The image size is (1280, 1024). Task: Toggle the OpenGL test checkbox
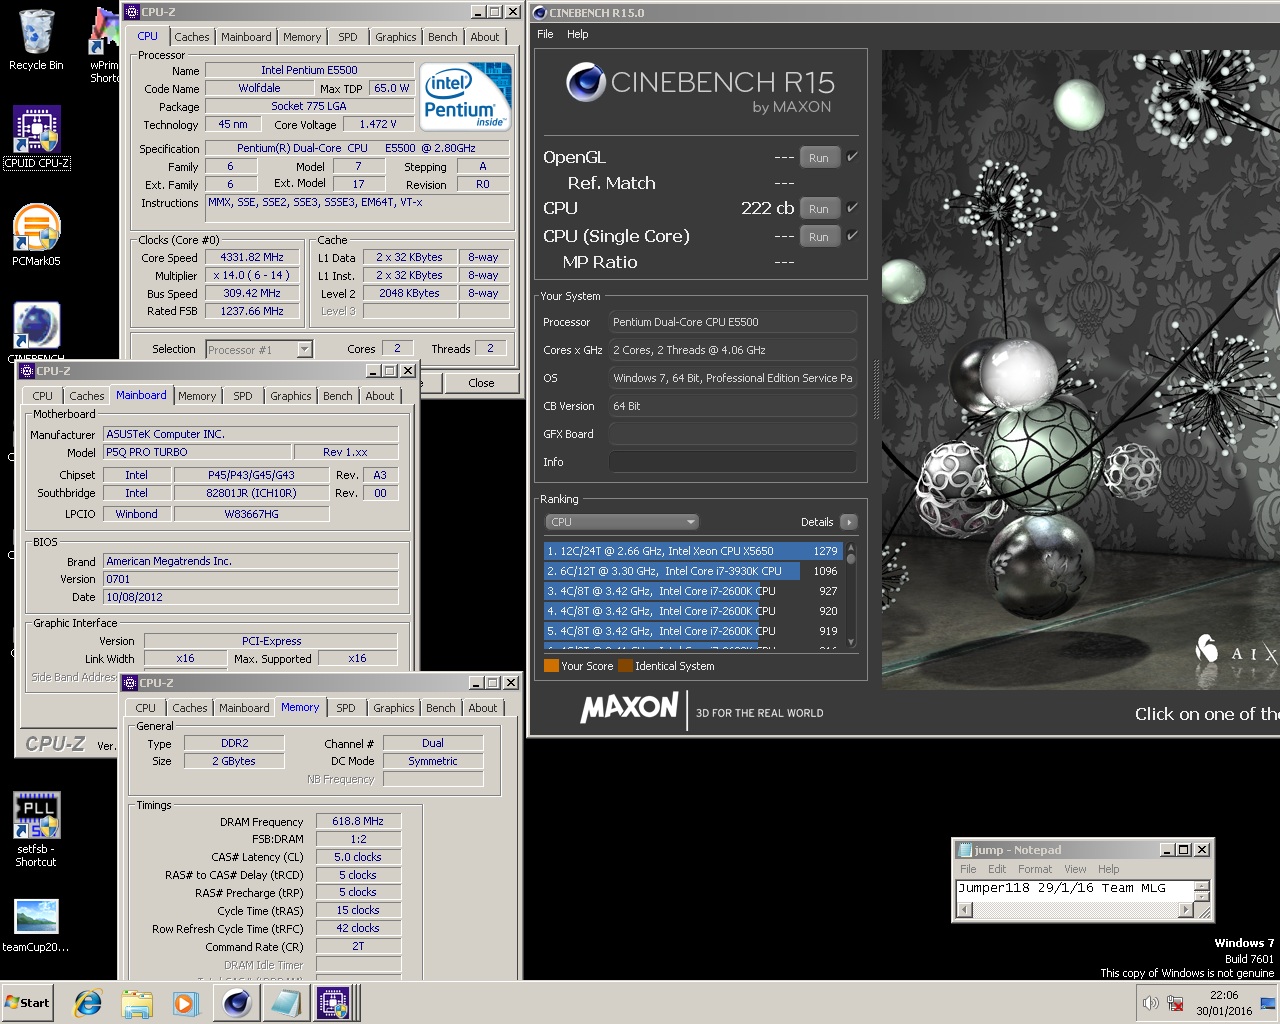(x=852, y=157)
